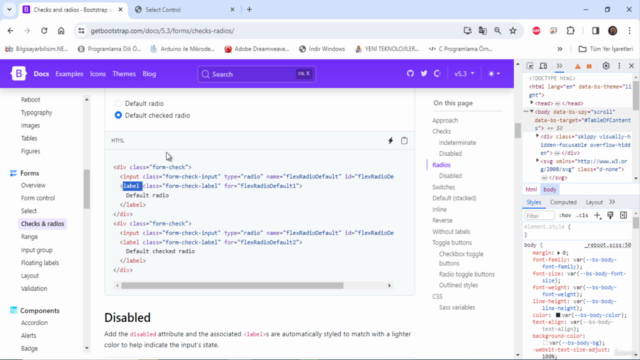Viewport: 640px width, 360px height.
Task: Expand the margin property triangle
Action: 558,253
